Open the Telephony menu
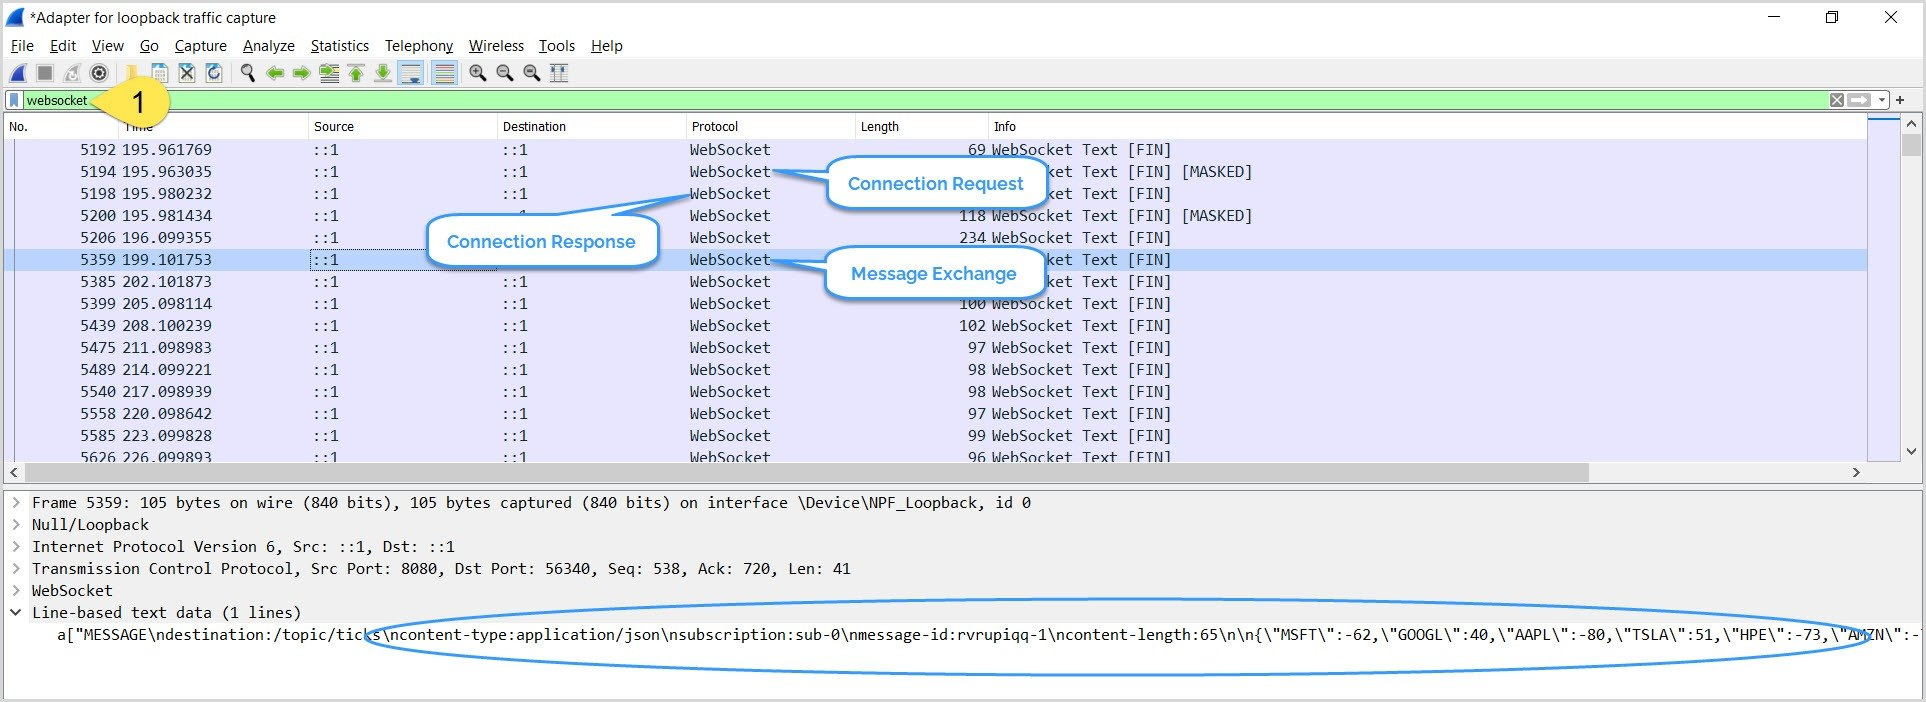This screenshot has height=702, width=1926. (418, 46)
